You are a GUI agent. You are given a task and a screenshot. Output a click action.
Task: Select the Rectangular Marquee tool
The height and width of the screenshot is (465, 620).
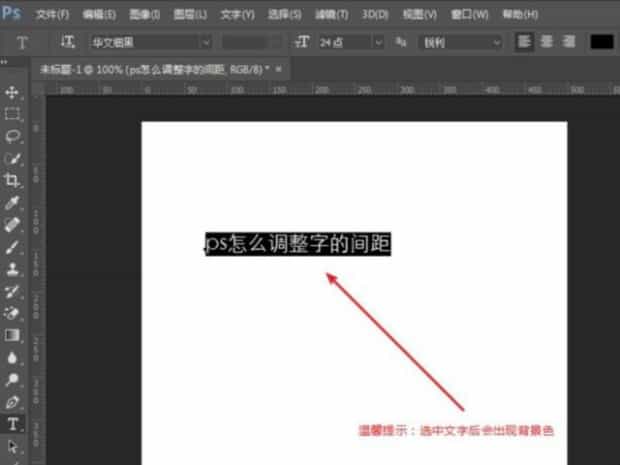click(13, 114)
